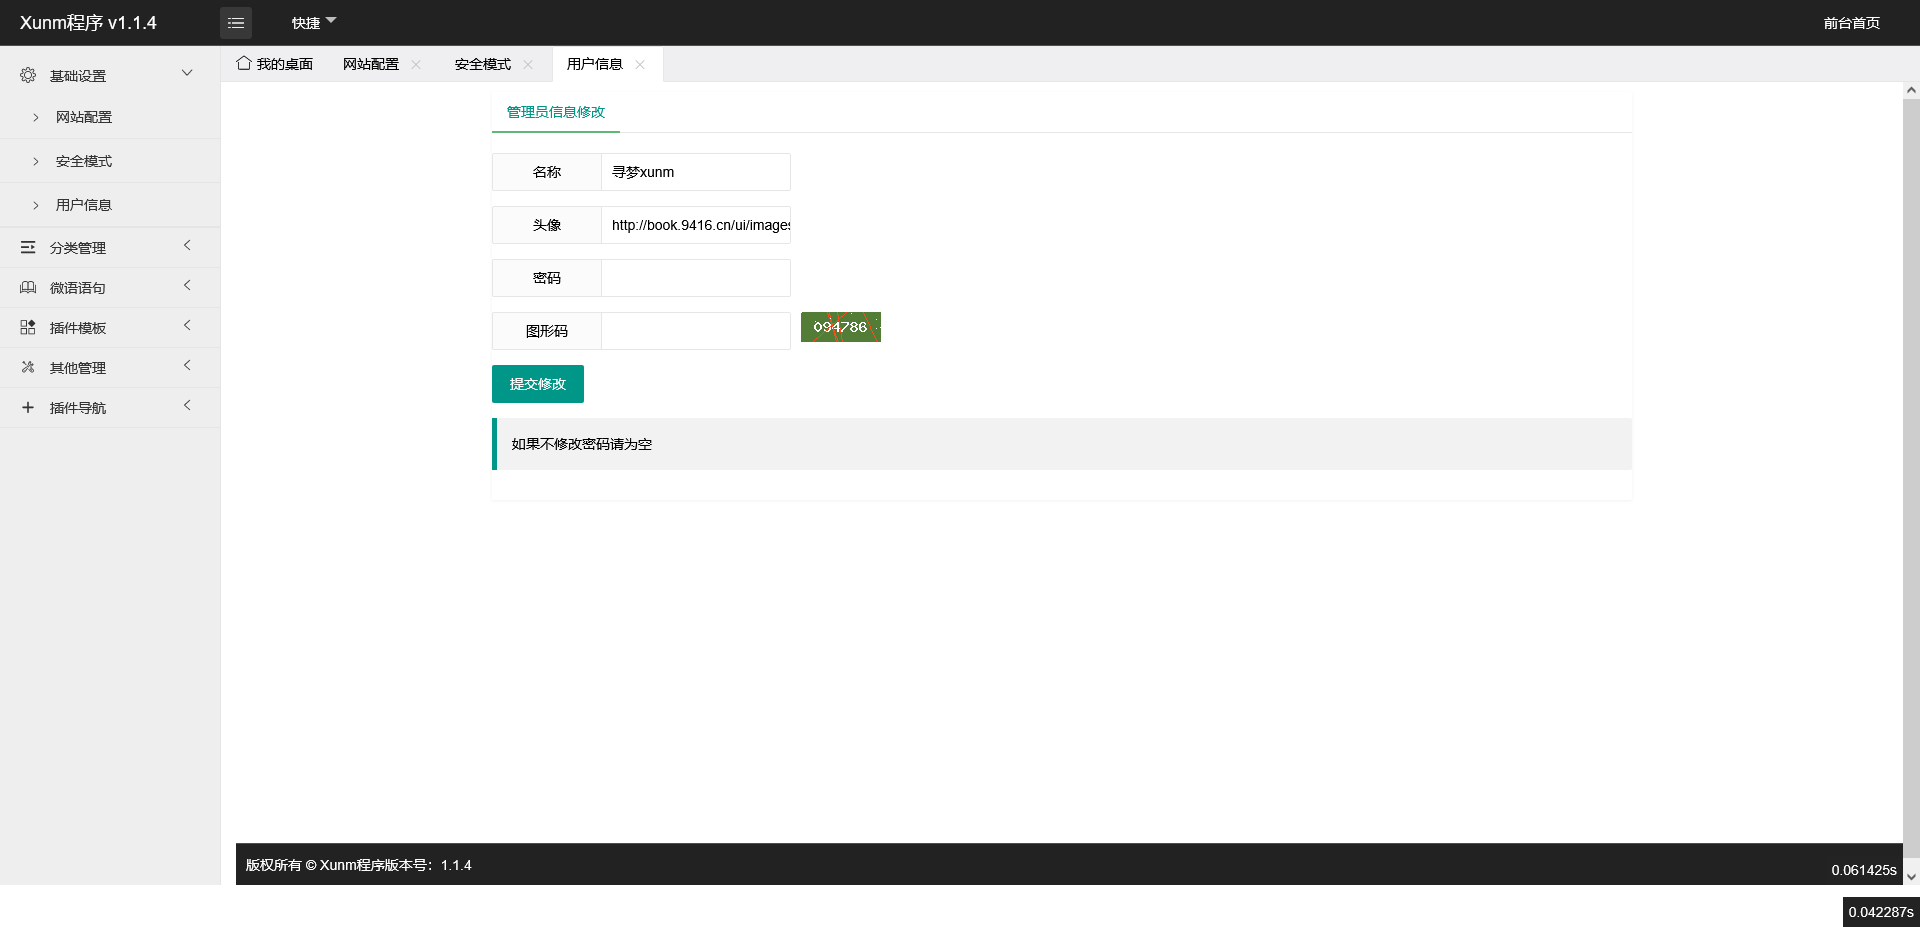Close the 用户信息 tab
Screen dimensions: 1920x927
point(640,64)
